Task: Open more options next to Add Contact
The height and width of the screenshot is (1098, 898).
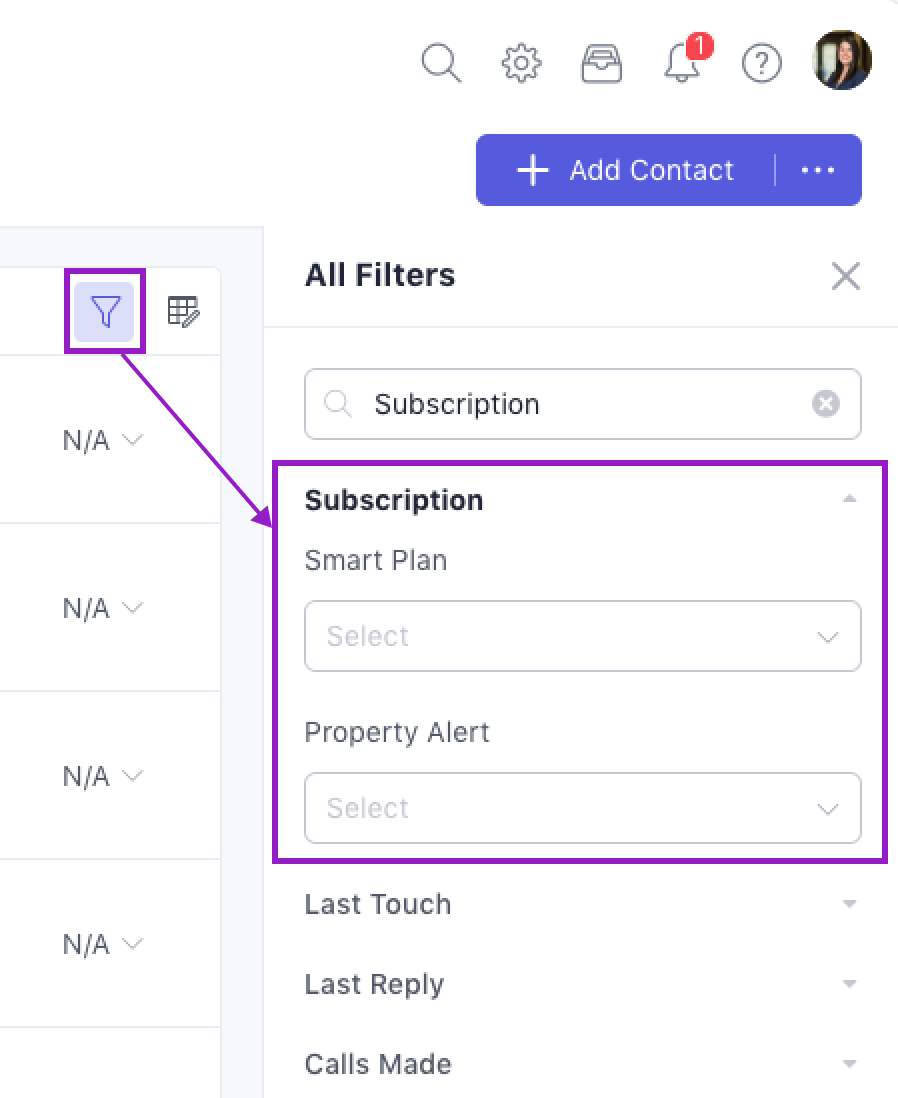Action: coord(818,170)
